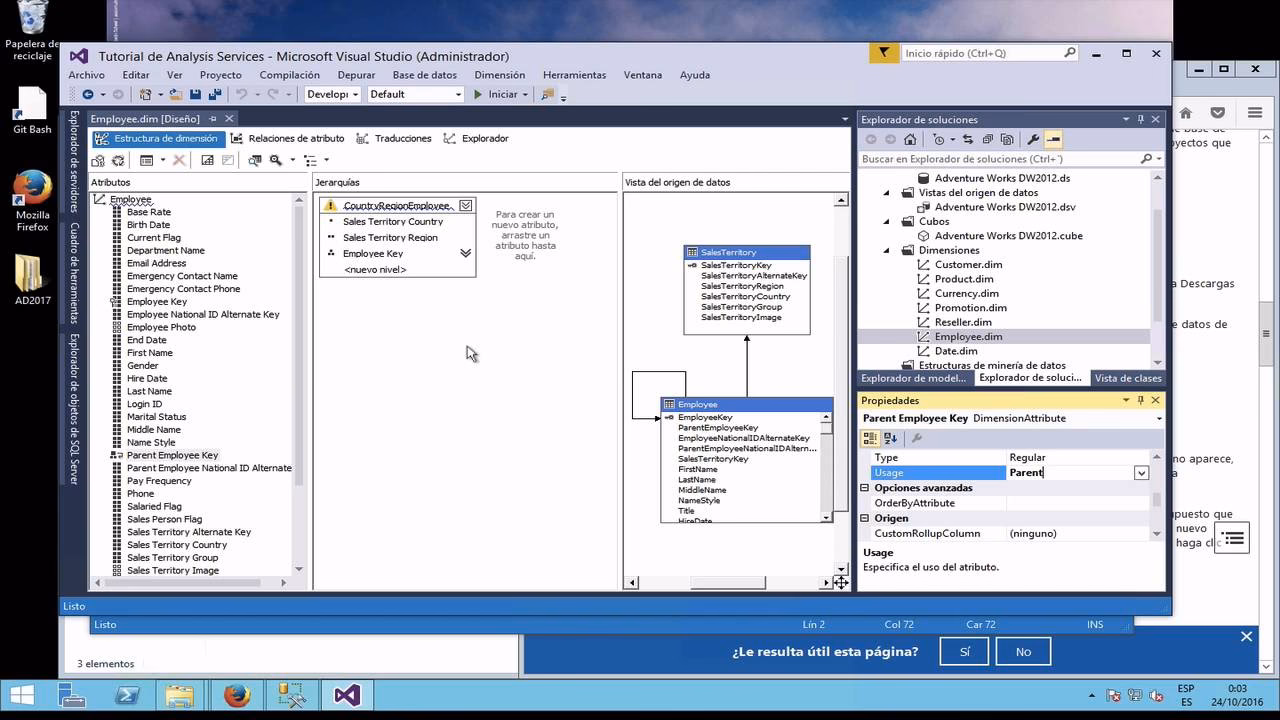Click the Sí button on the feedback bar

click(x=965, y=651)
